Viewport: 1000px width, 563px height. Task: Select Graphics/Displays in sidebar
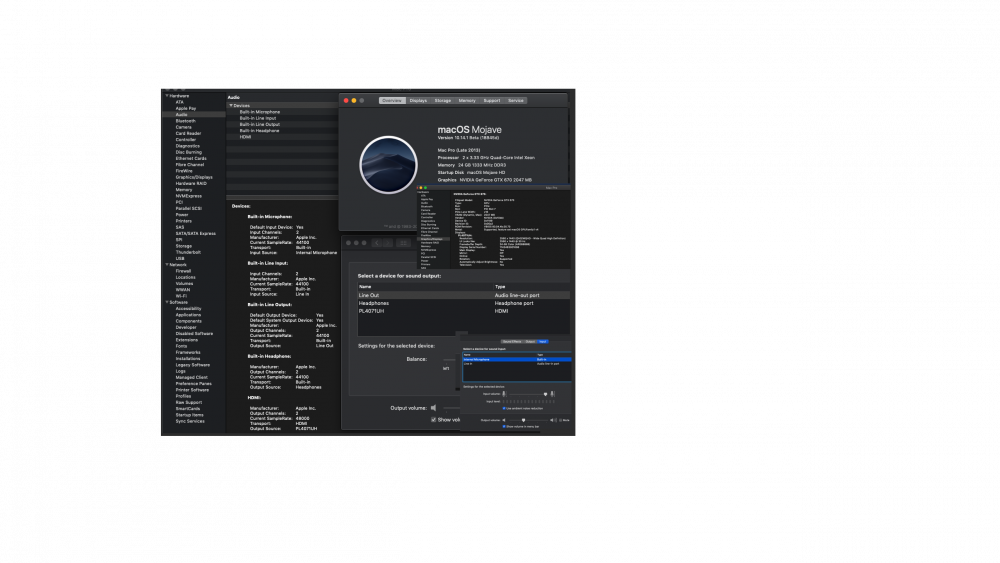194,177
